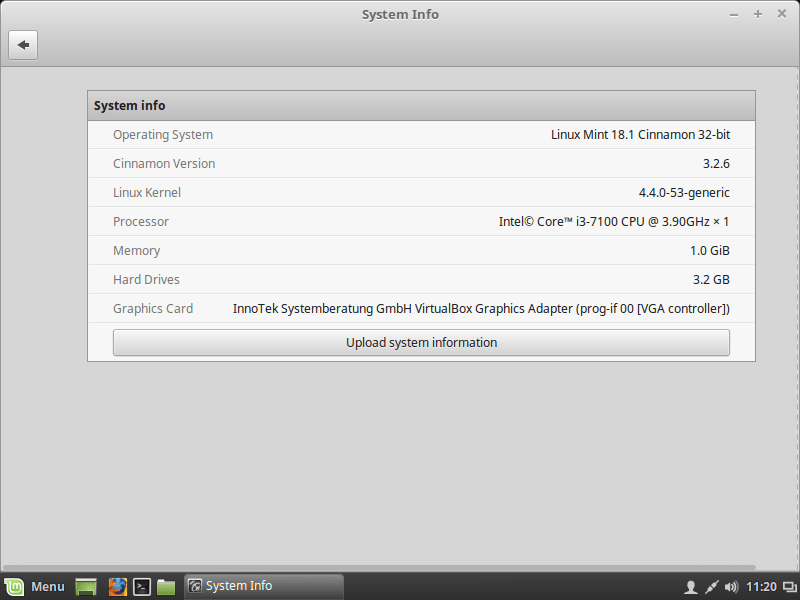Select the Hard Drives label
800x600 pixels.
click(x=146, y=280)
